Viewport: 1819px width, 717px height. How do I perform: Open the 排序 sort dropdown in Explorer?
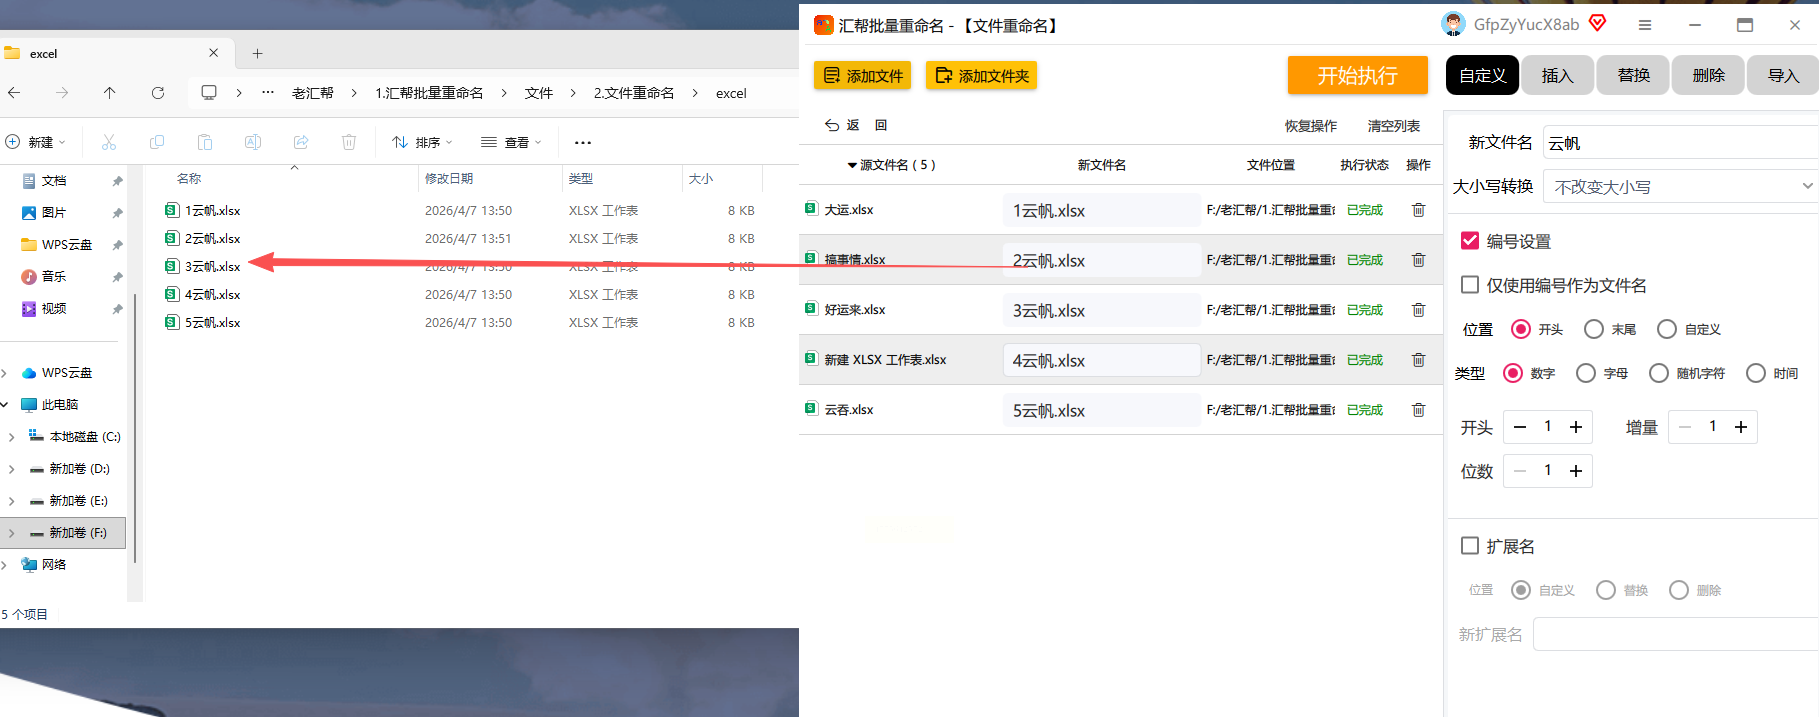point(423,142)
